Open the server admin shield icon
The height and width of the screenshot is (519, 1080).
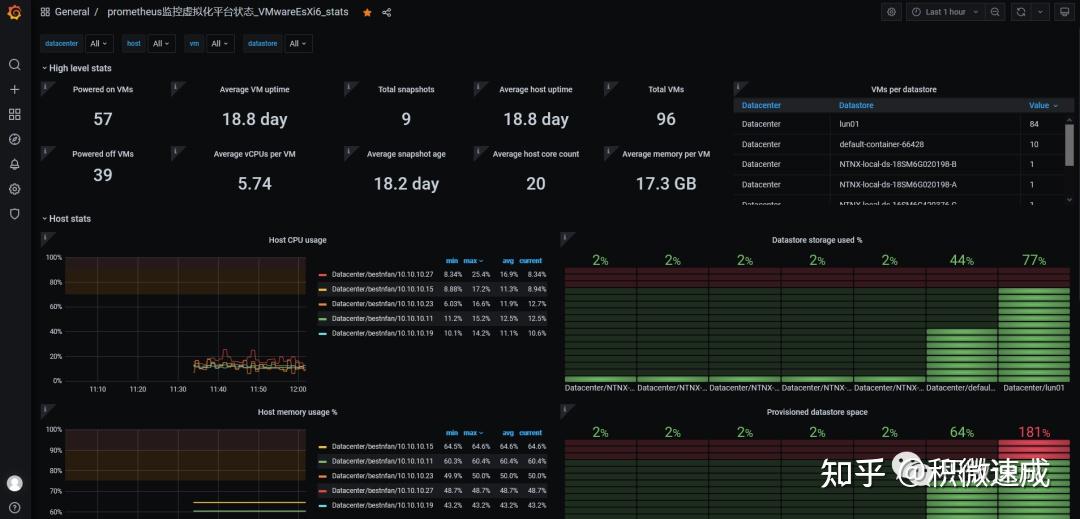[x=14, y=213]
